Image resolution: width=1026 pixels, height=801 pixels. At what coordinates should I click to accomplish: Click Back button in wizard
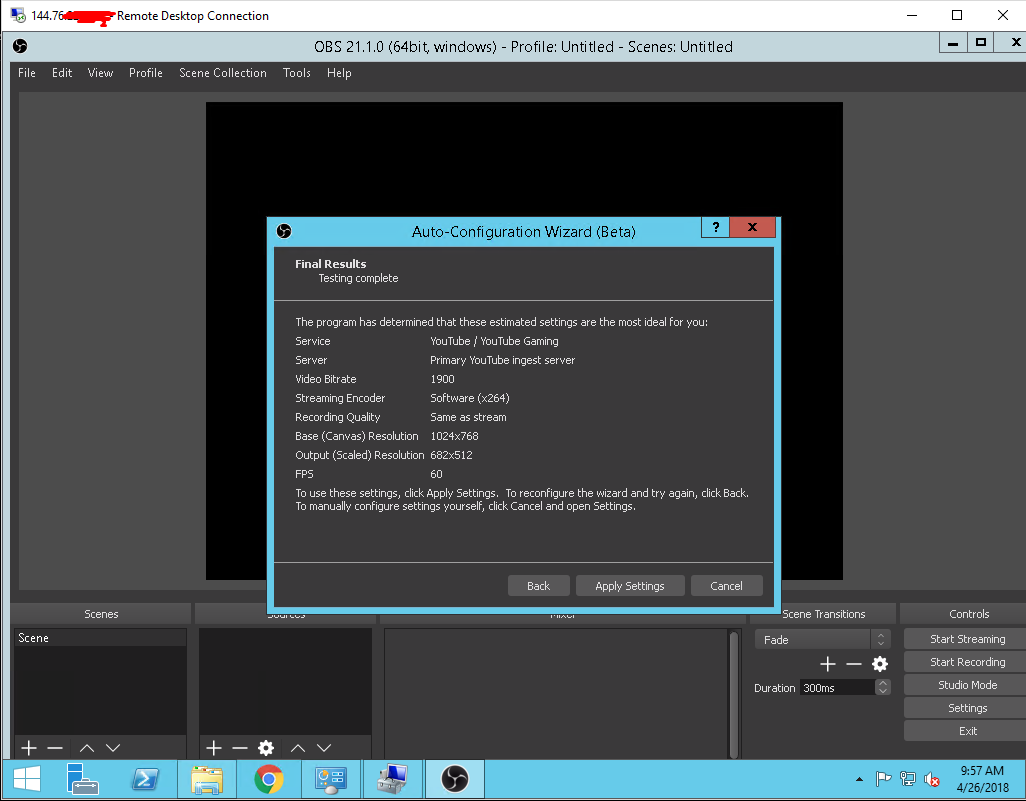tap(539, 586)
